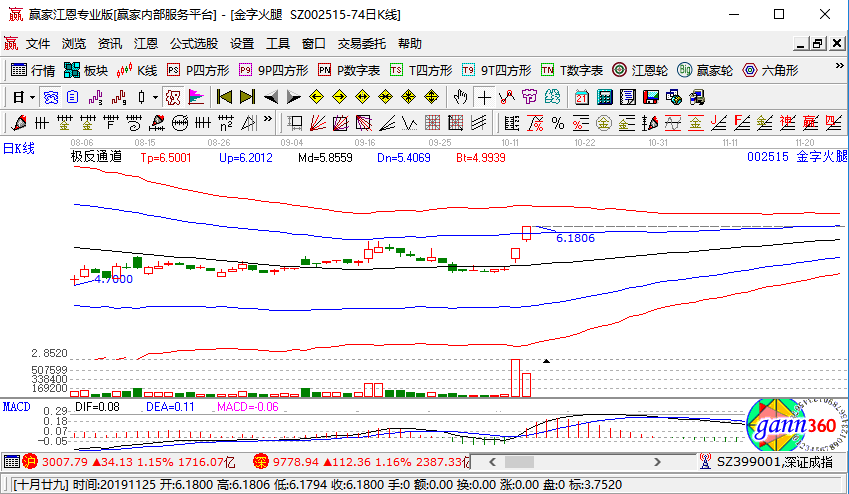Select the red Gann fan lines tool
849x494 pixels.
coord(317,124)
